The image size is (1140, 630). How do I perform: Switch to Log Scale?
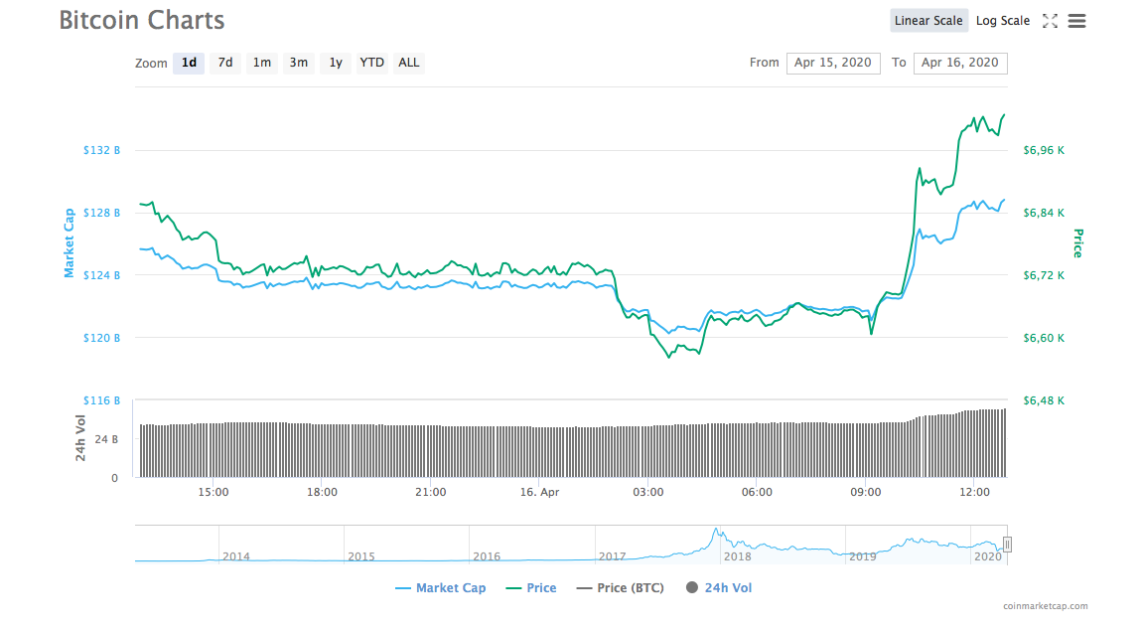(1003, 21)
